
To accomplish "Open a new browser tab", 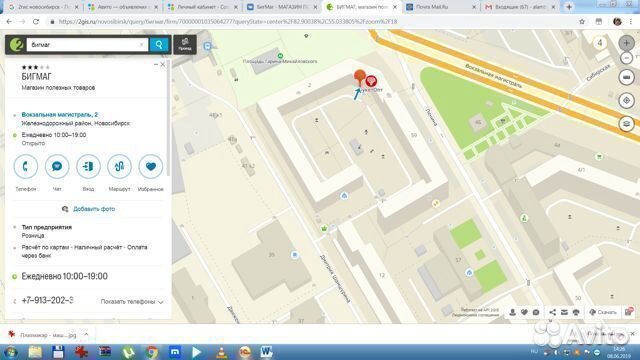I will point(569,7).
